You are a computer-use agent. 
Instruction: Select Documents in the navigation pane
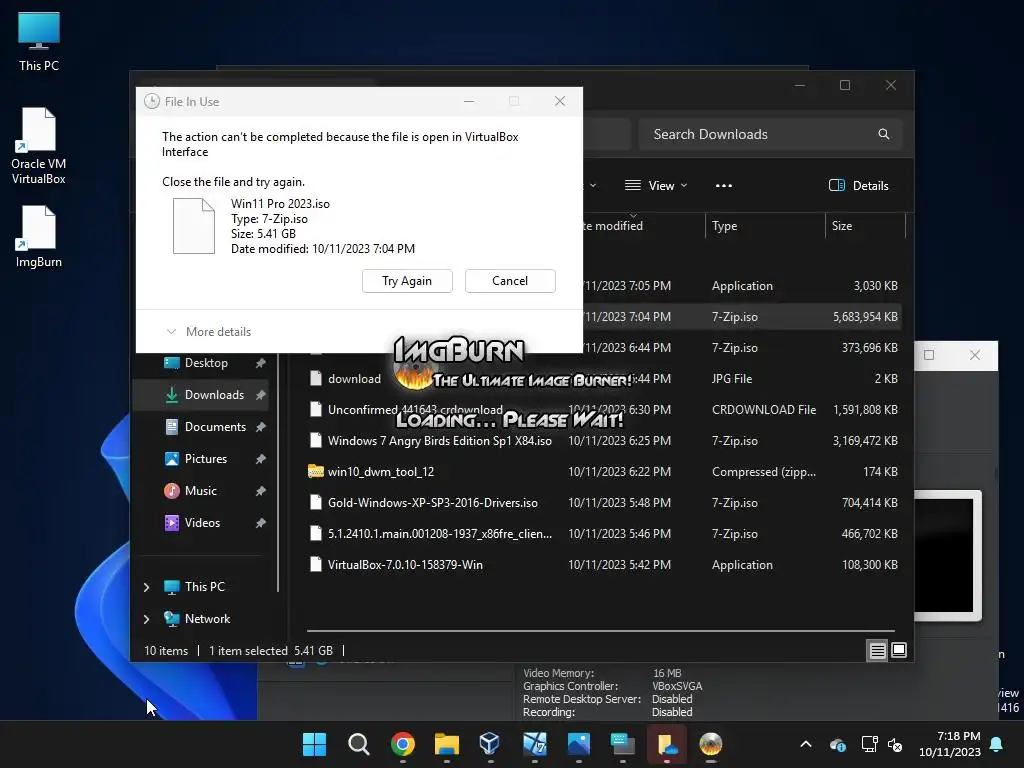point(215,427)
